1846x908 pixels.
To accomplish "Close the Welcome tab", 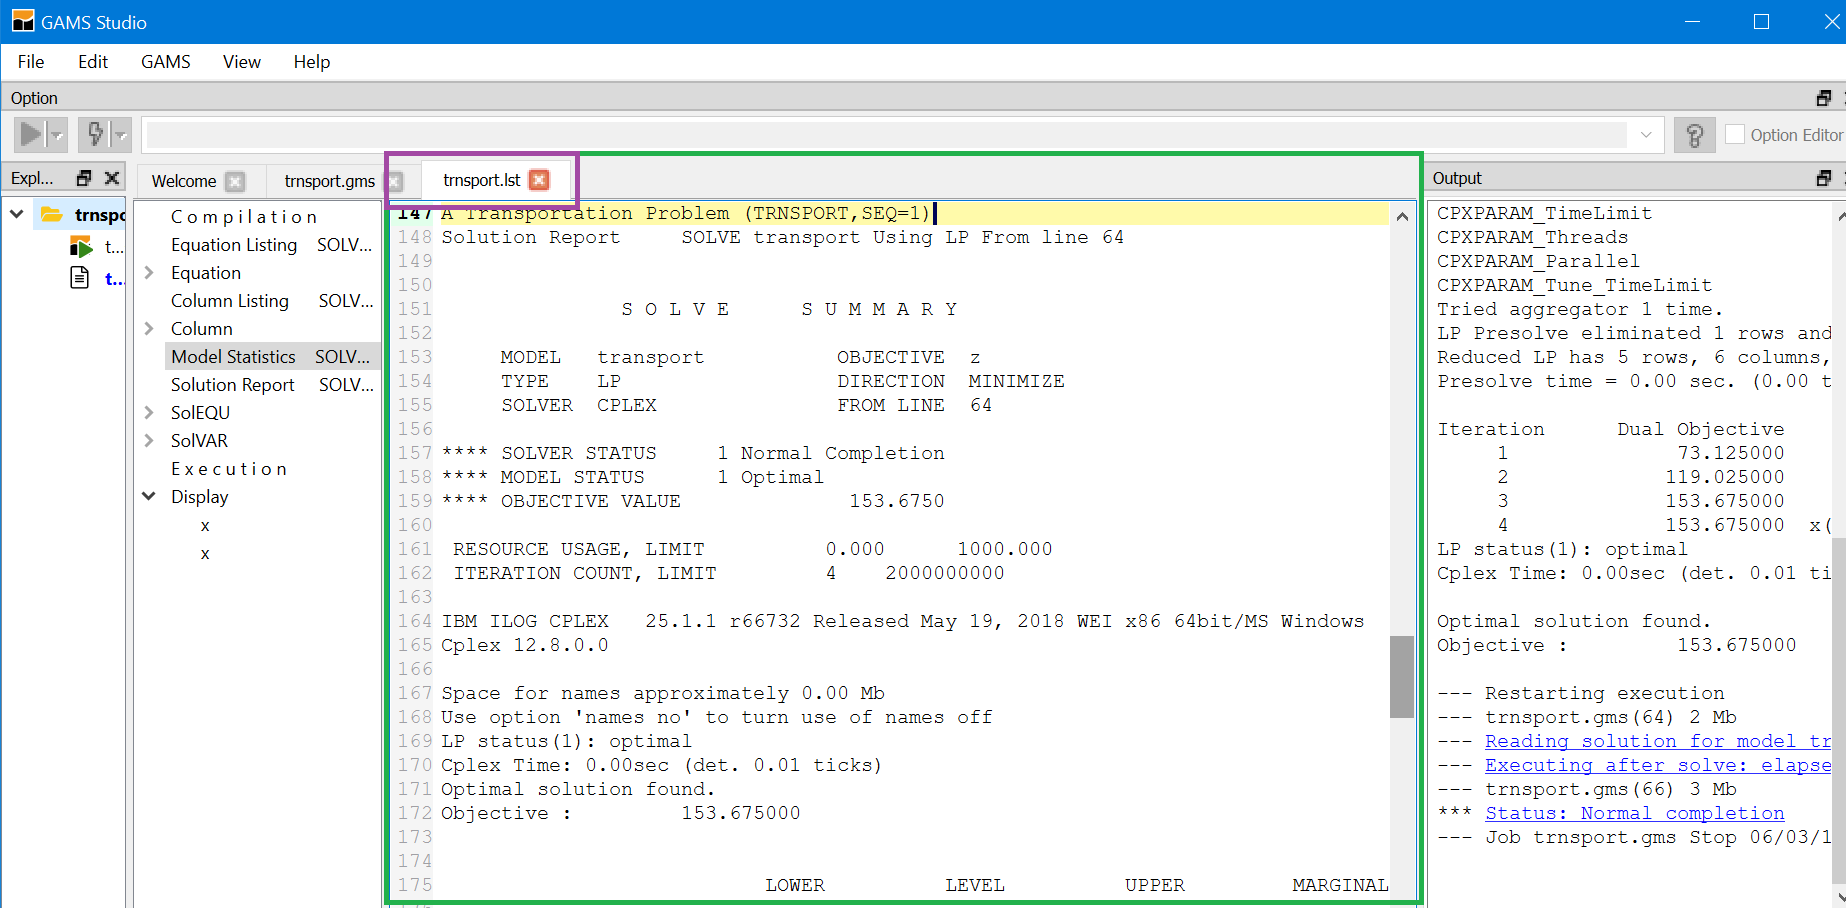I will pos(235,181).
